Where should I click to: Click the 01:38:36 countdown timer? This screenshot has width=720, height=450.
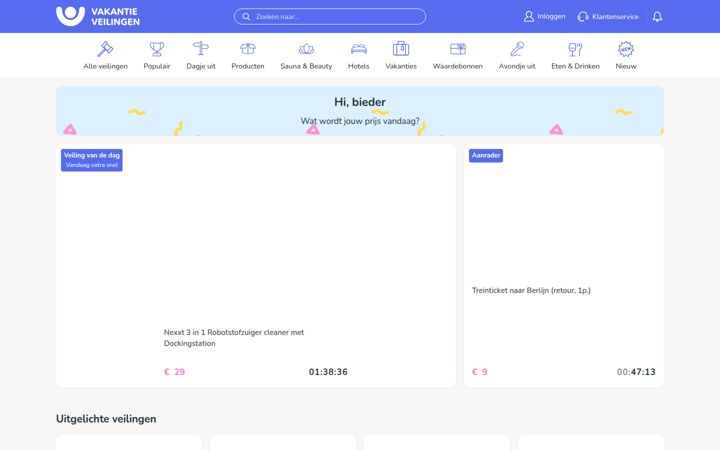328,372
